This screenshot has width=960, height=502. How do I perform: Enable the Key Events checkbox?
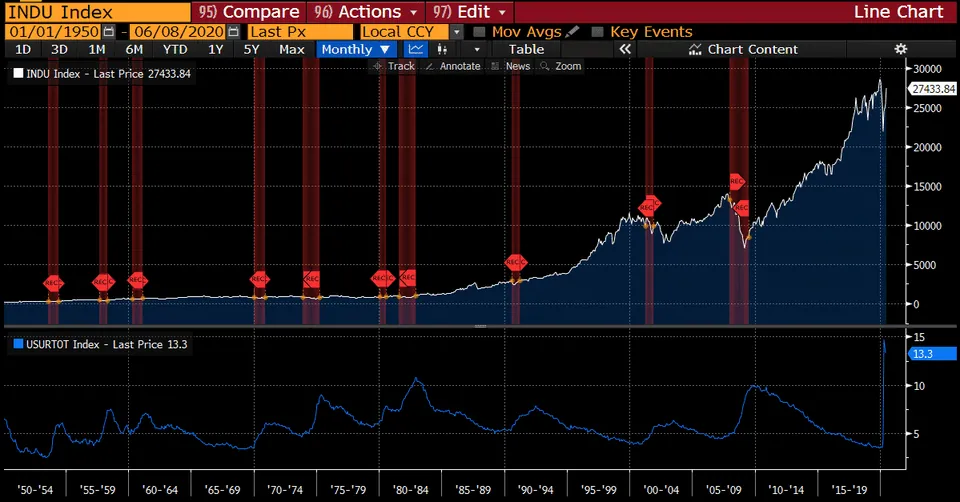(598, 32)
